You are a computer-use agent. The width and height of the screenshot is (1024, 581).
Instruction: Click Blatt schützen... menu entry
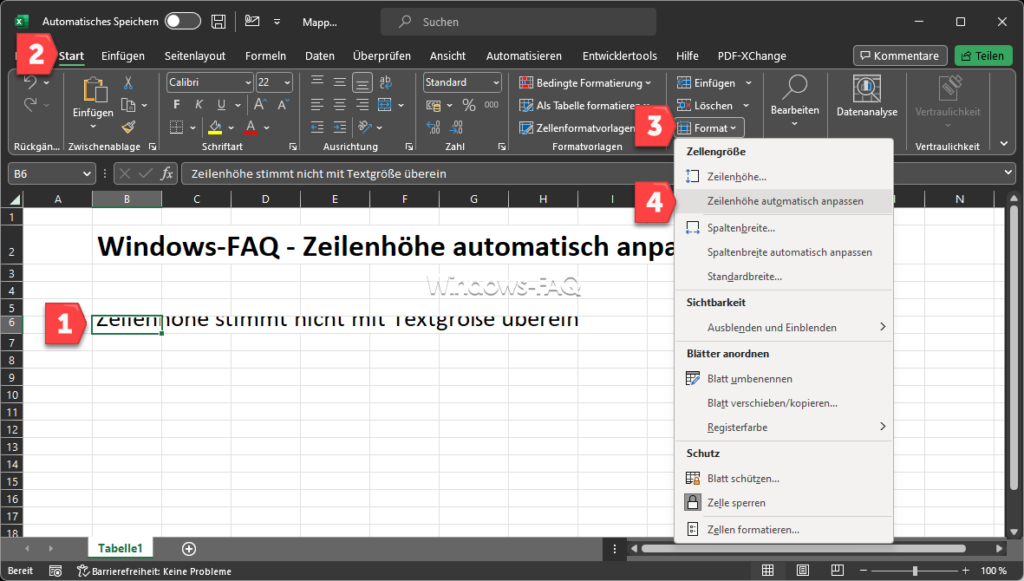coord(784,479)
